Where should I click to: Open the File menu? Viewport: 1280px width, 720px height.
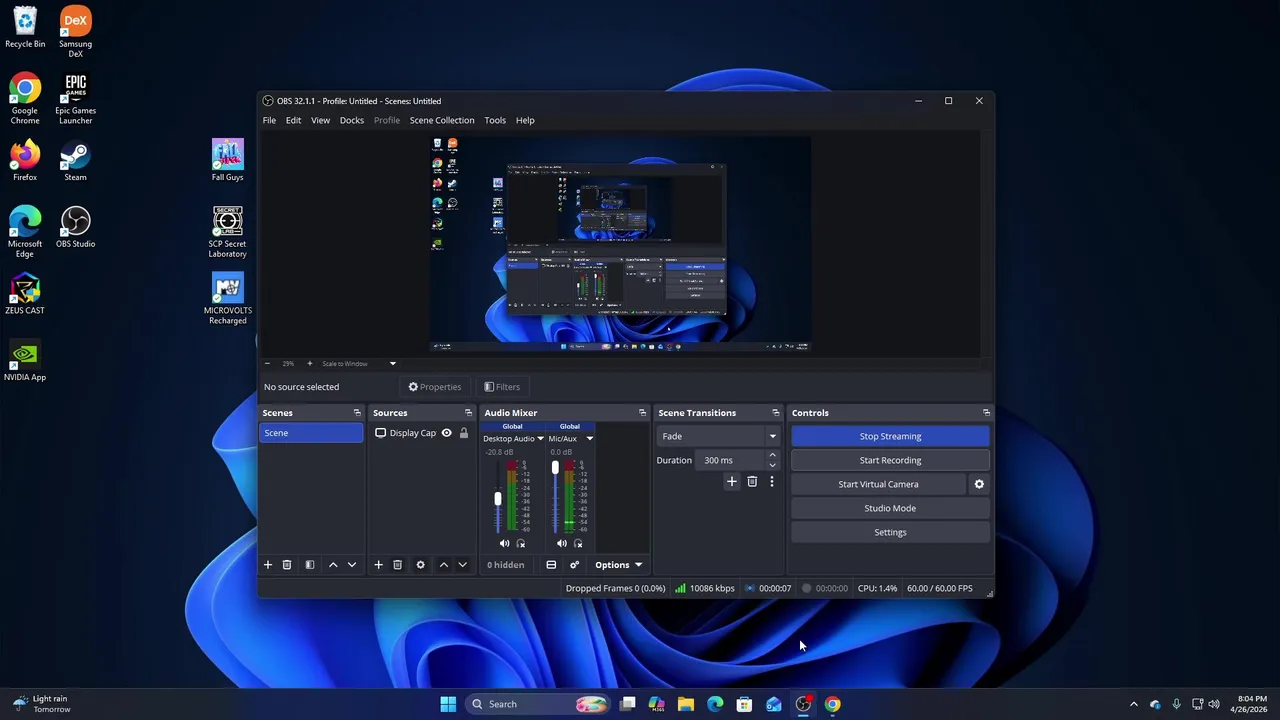[x=269, y=120]
